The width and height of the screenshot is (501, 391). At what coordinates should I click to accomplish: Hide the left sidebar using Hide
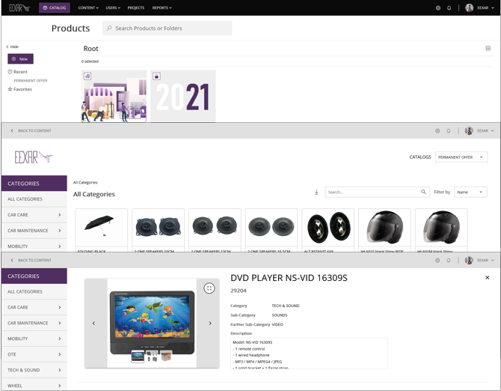coord(13,47)
